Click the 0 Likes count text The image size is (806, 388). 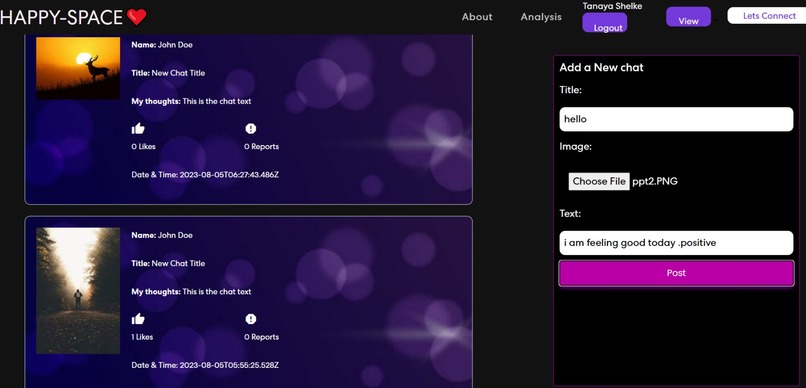(143, 146)
